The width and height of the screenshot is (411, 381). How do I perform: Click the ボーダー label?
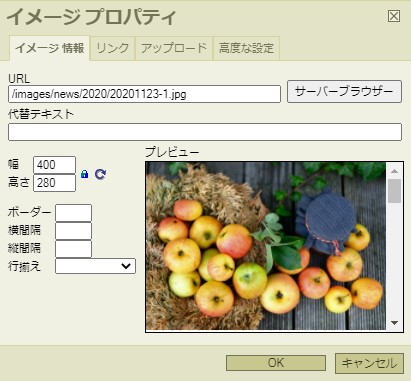pyautogui.click(x=30, y=212)
